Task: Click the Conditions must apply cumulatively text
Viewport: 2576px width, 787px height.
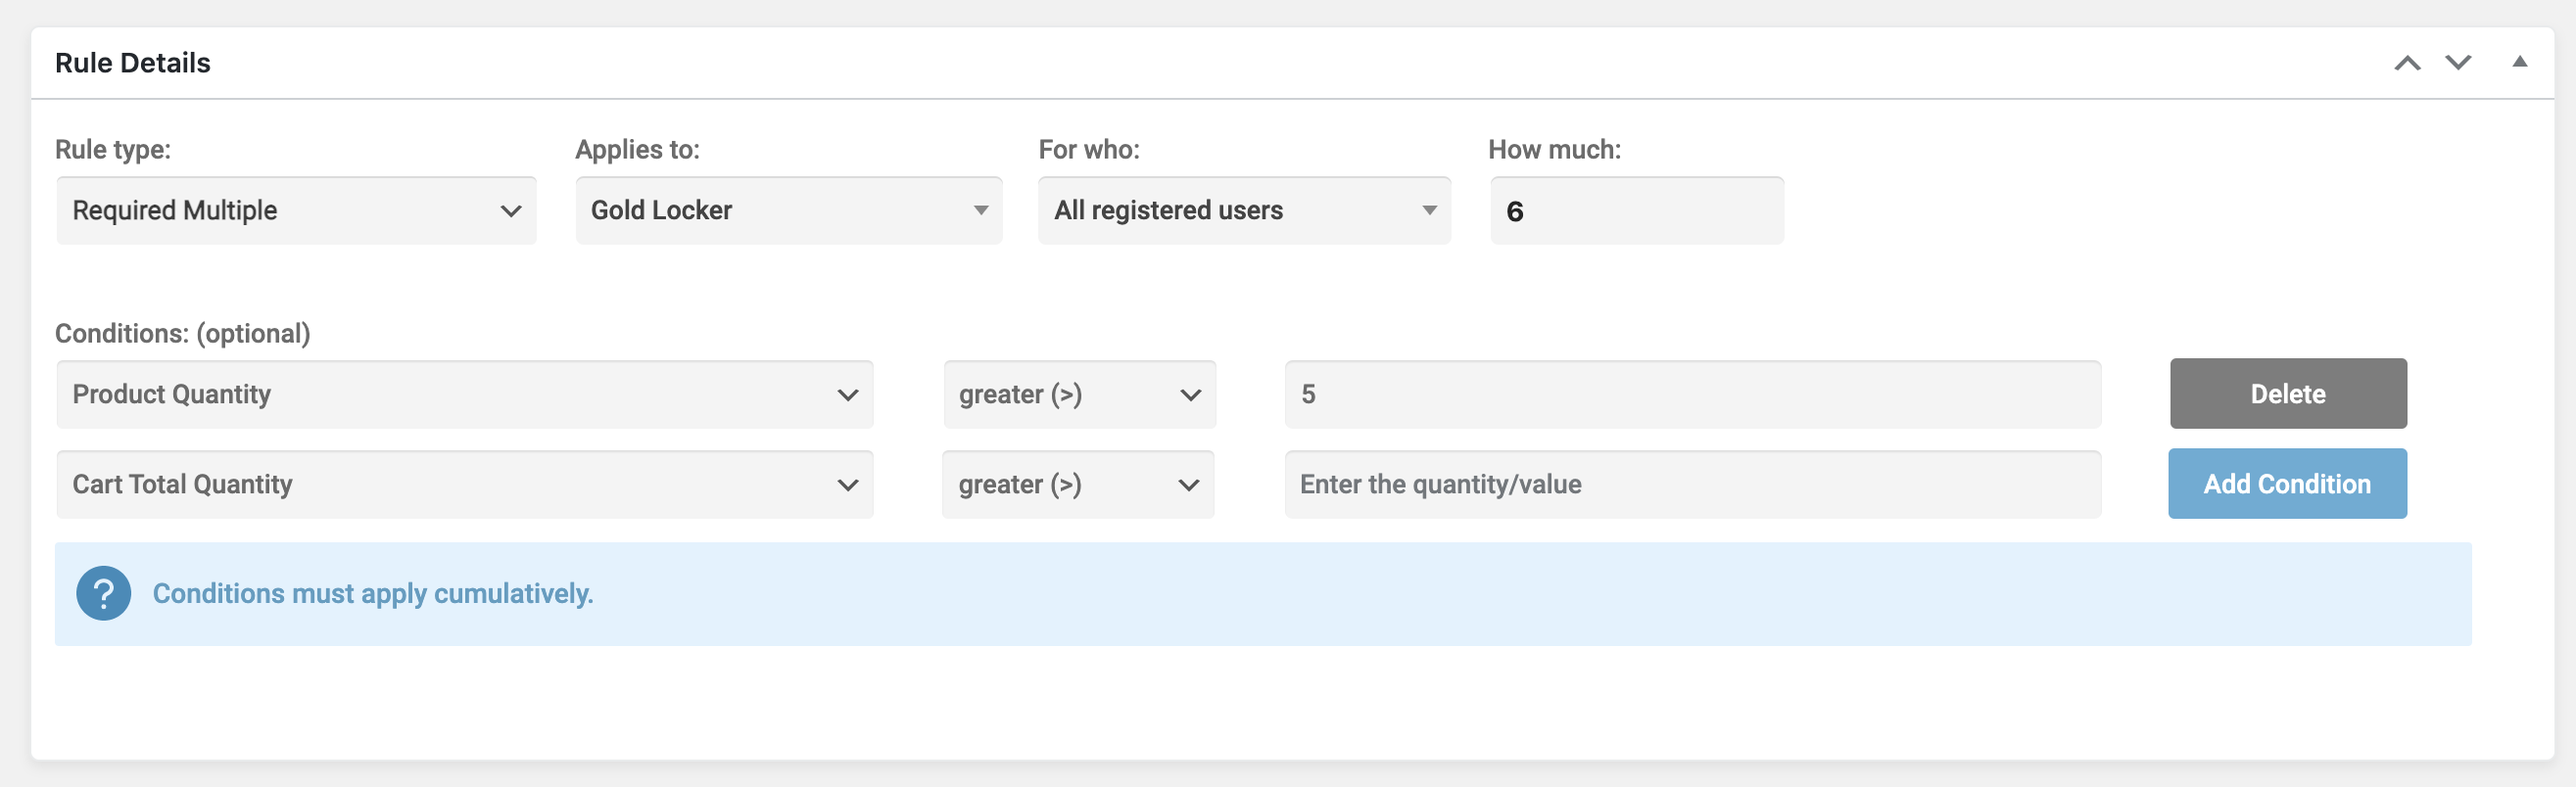Action: 373,593
